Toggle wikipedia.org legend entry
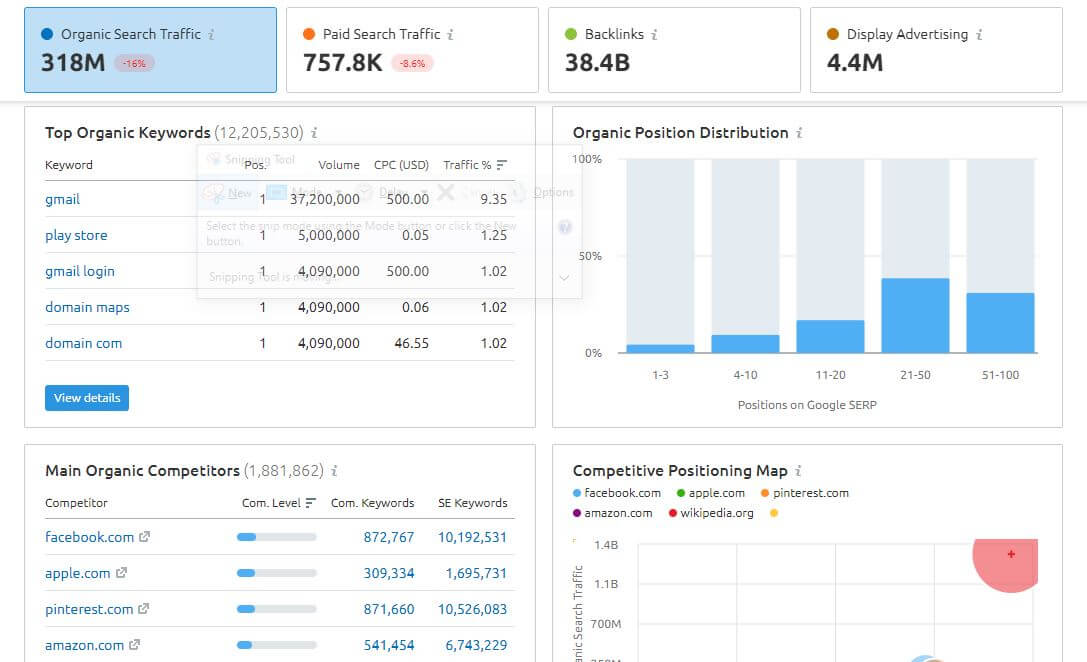This screenshot has width=1087, height=662. point(711,513)
